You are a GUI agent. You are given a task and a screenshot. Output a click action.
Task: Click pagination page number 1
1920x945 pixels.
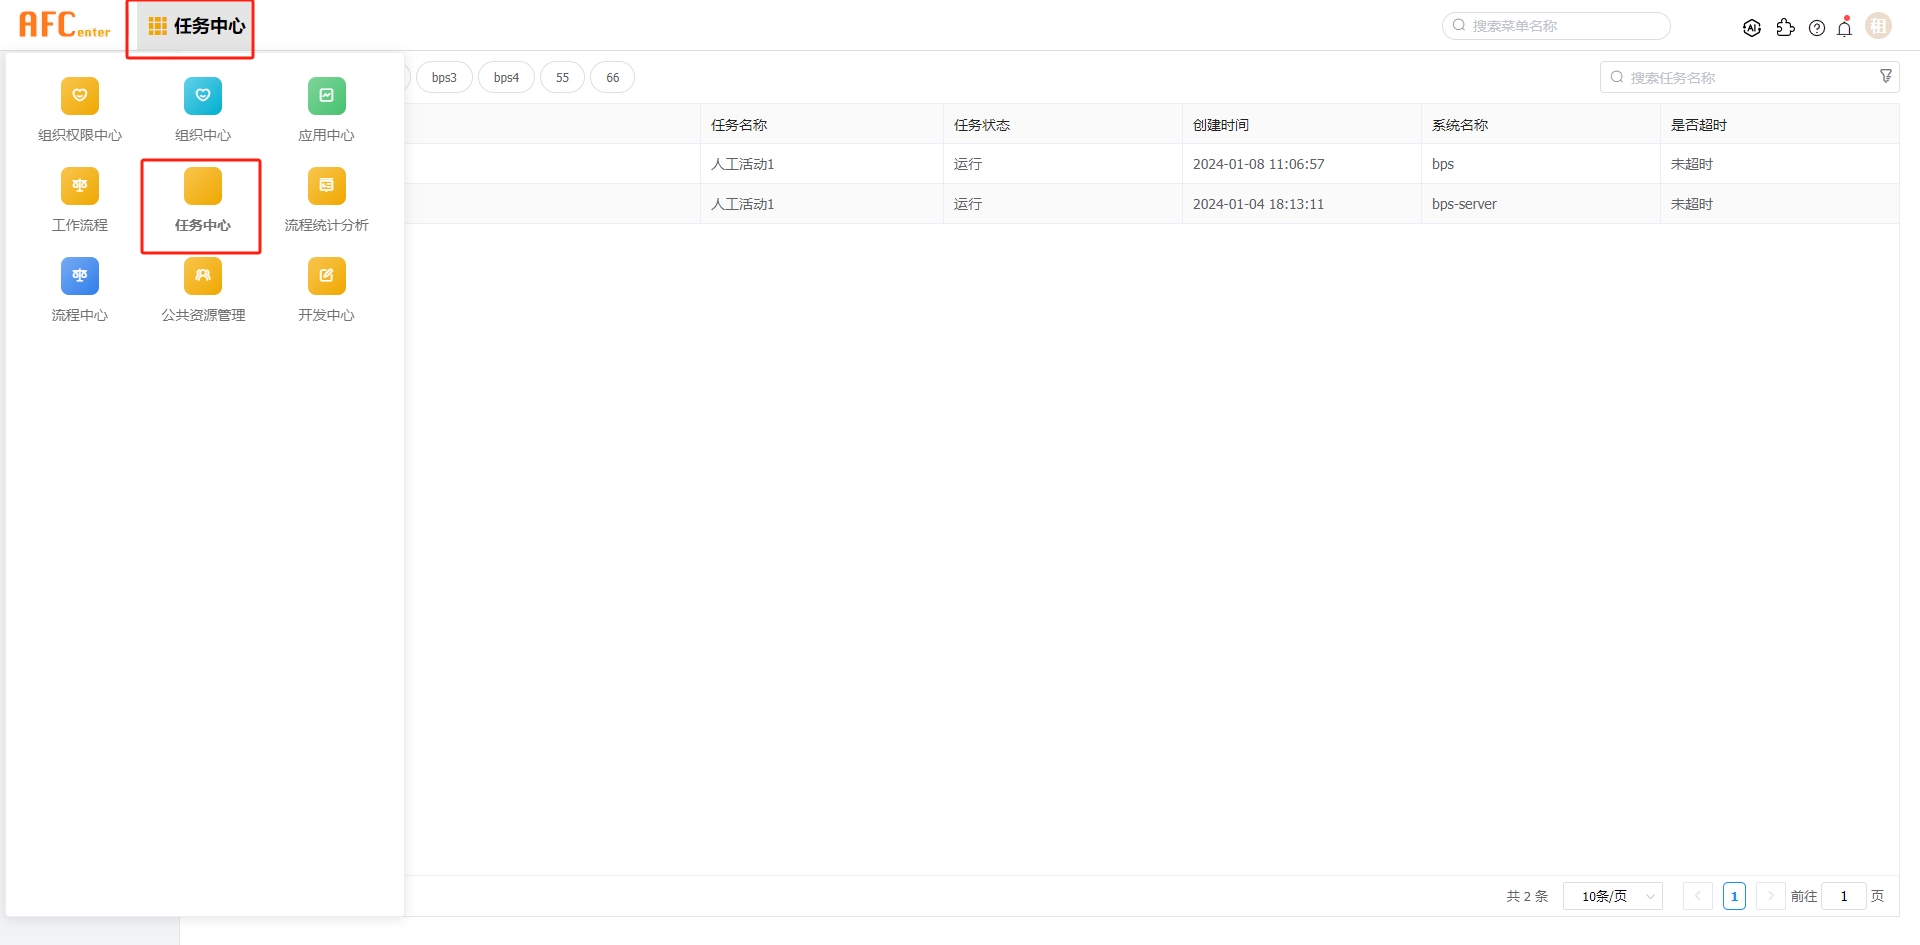pyautogui.click(x=1734, y=896)
